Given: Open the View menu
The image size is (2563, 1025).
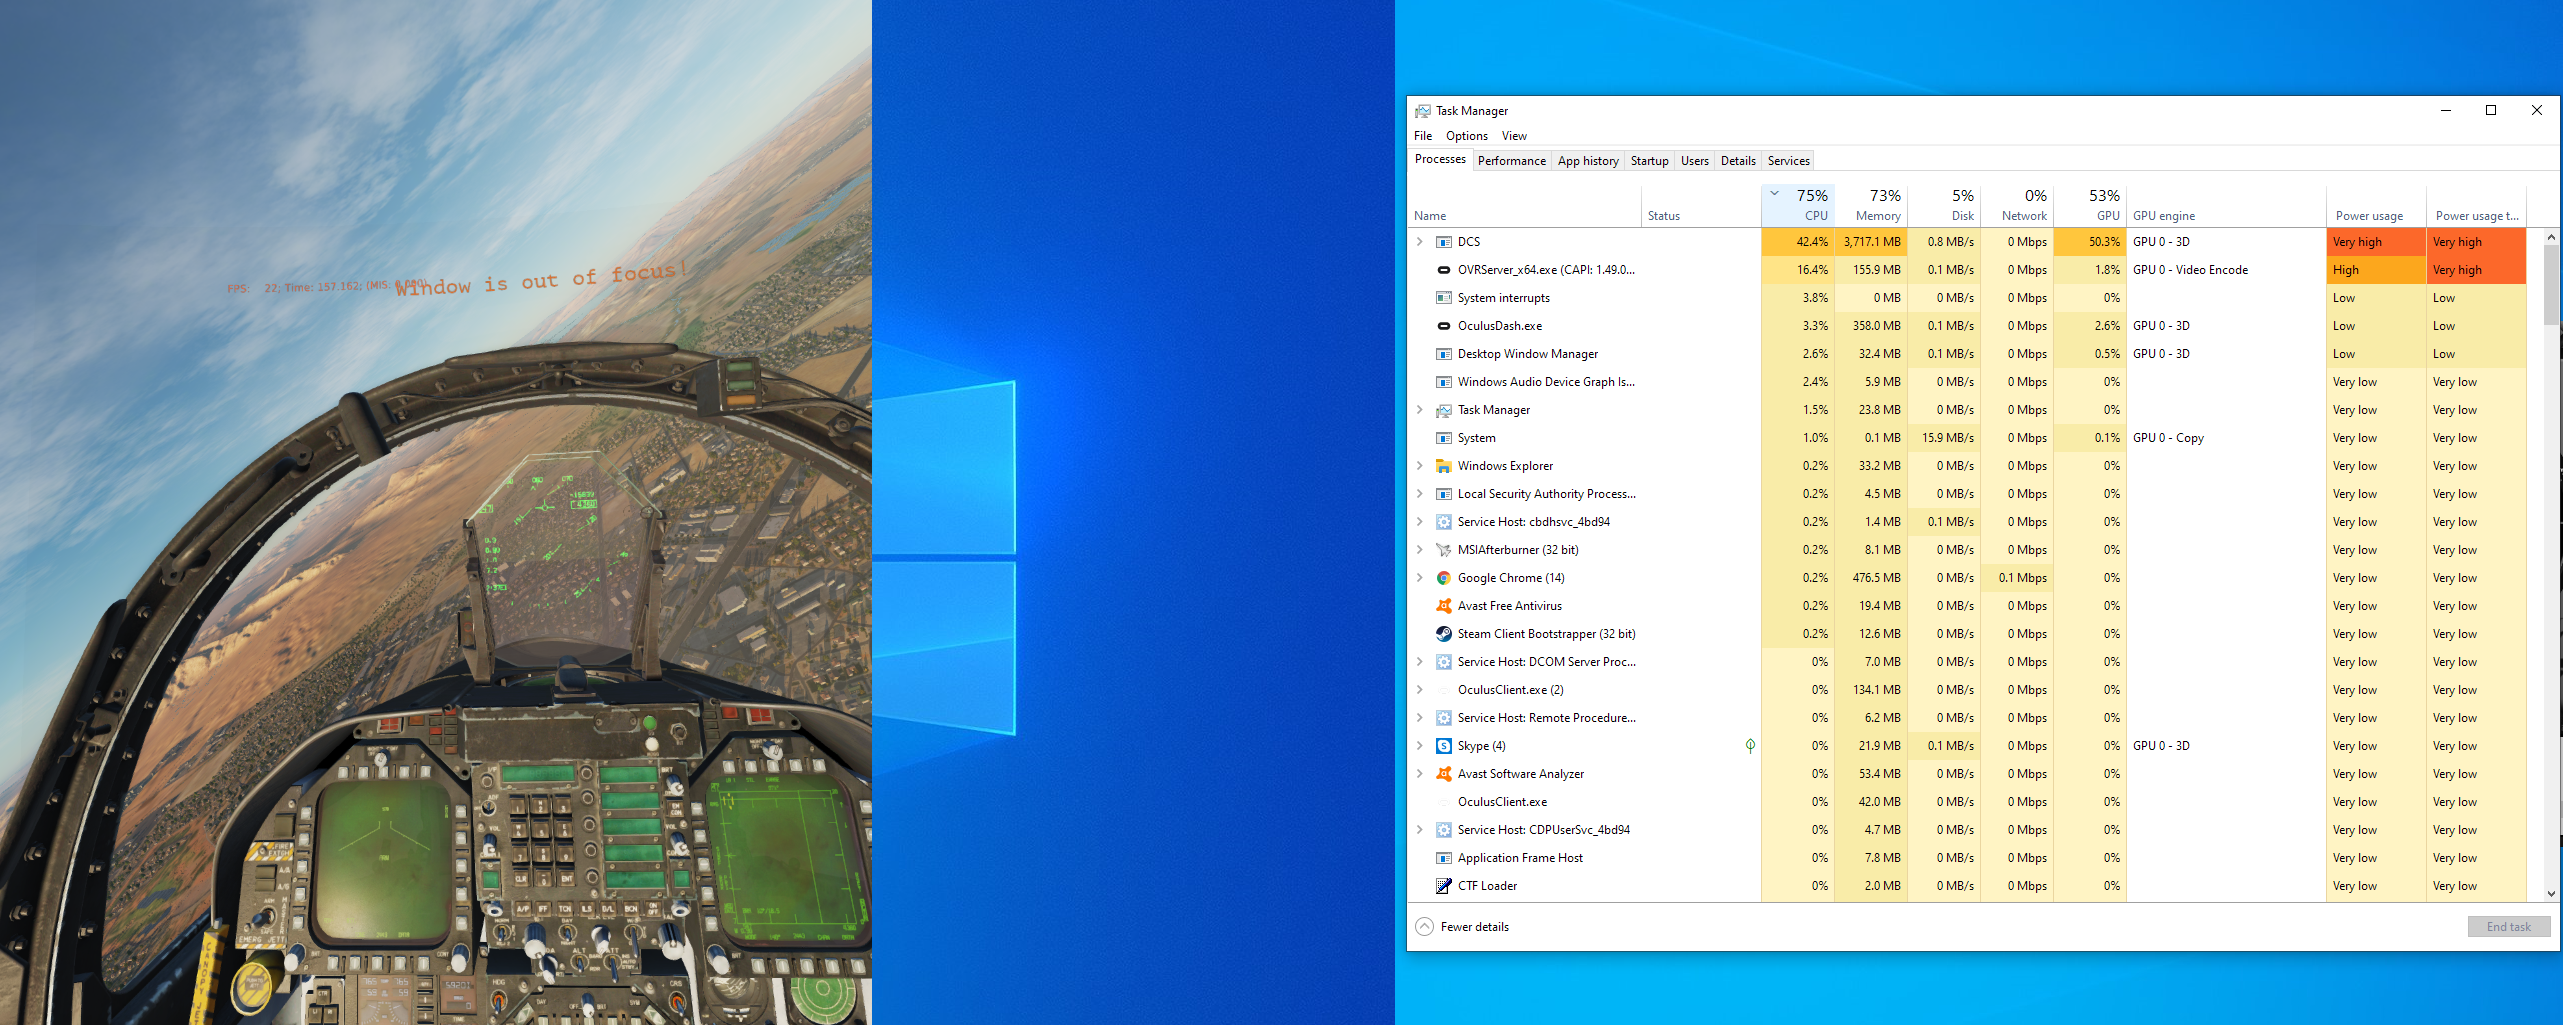Looking at the screenshot, I should click(1514, 136).
